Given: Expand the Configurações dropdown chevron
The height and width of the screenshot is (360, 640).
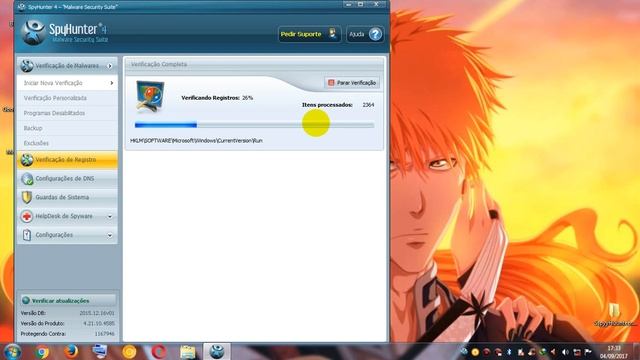Looking at the screenshot, I should coord(109,236).
